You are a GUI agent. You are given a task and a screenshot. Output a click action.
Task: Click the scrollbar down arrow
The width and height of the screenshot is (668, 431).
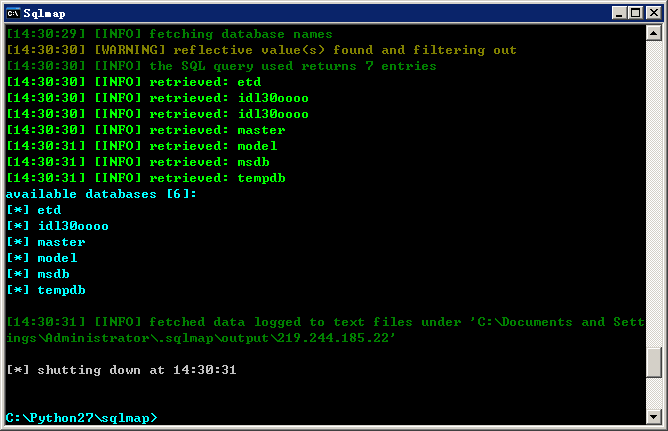coord(654,416)
